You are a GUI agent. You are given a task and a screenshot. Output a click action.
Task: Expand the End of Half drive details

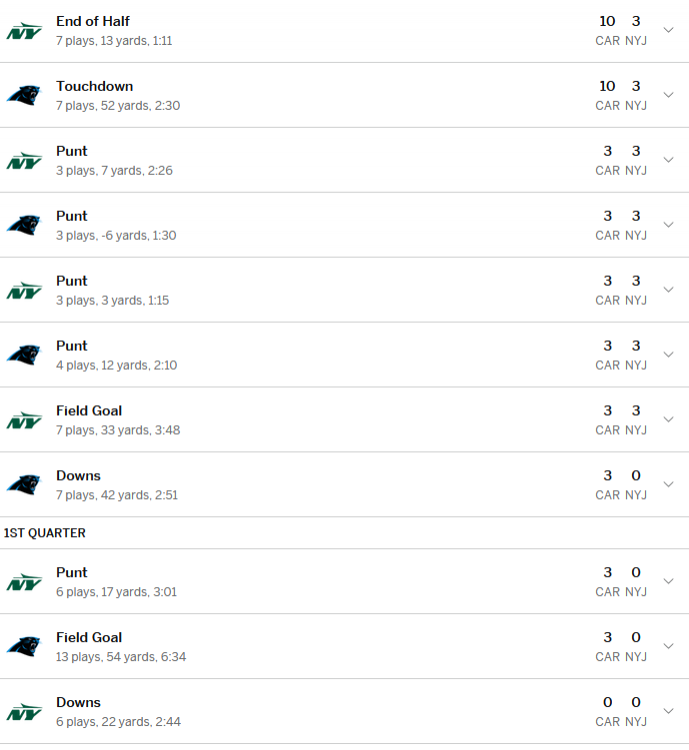[669, 30]
